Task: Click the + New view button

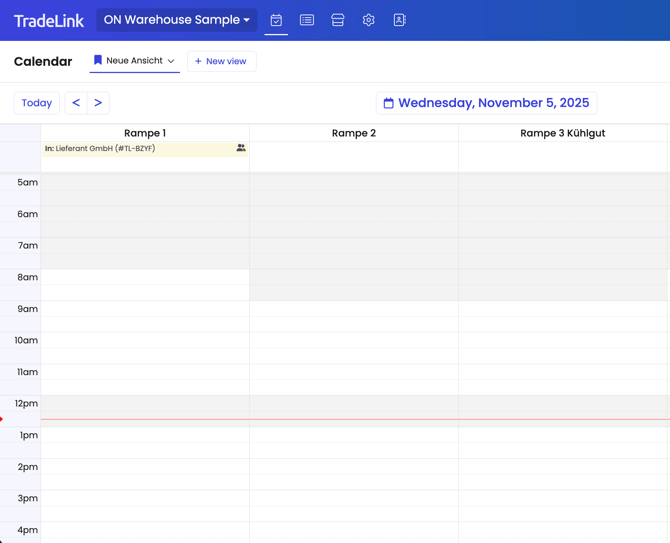Action: (221, 61)
